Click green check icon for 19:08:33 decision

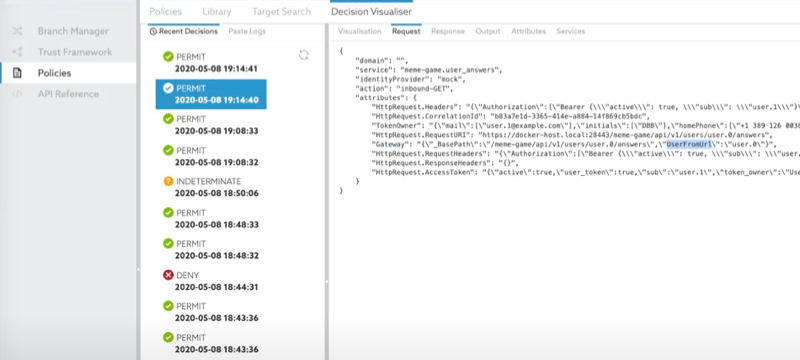coord(168,119)
